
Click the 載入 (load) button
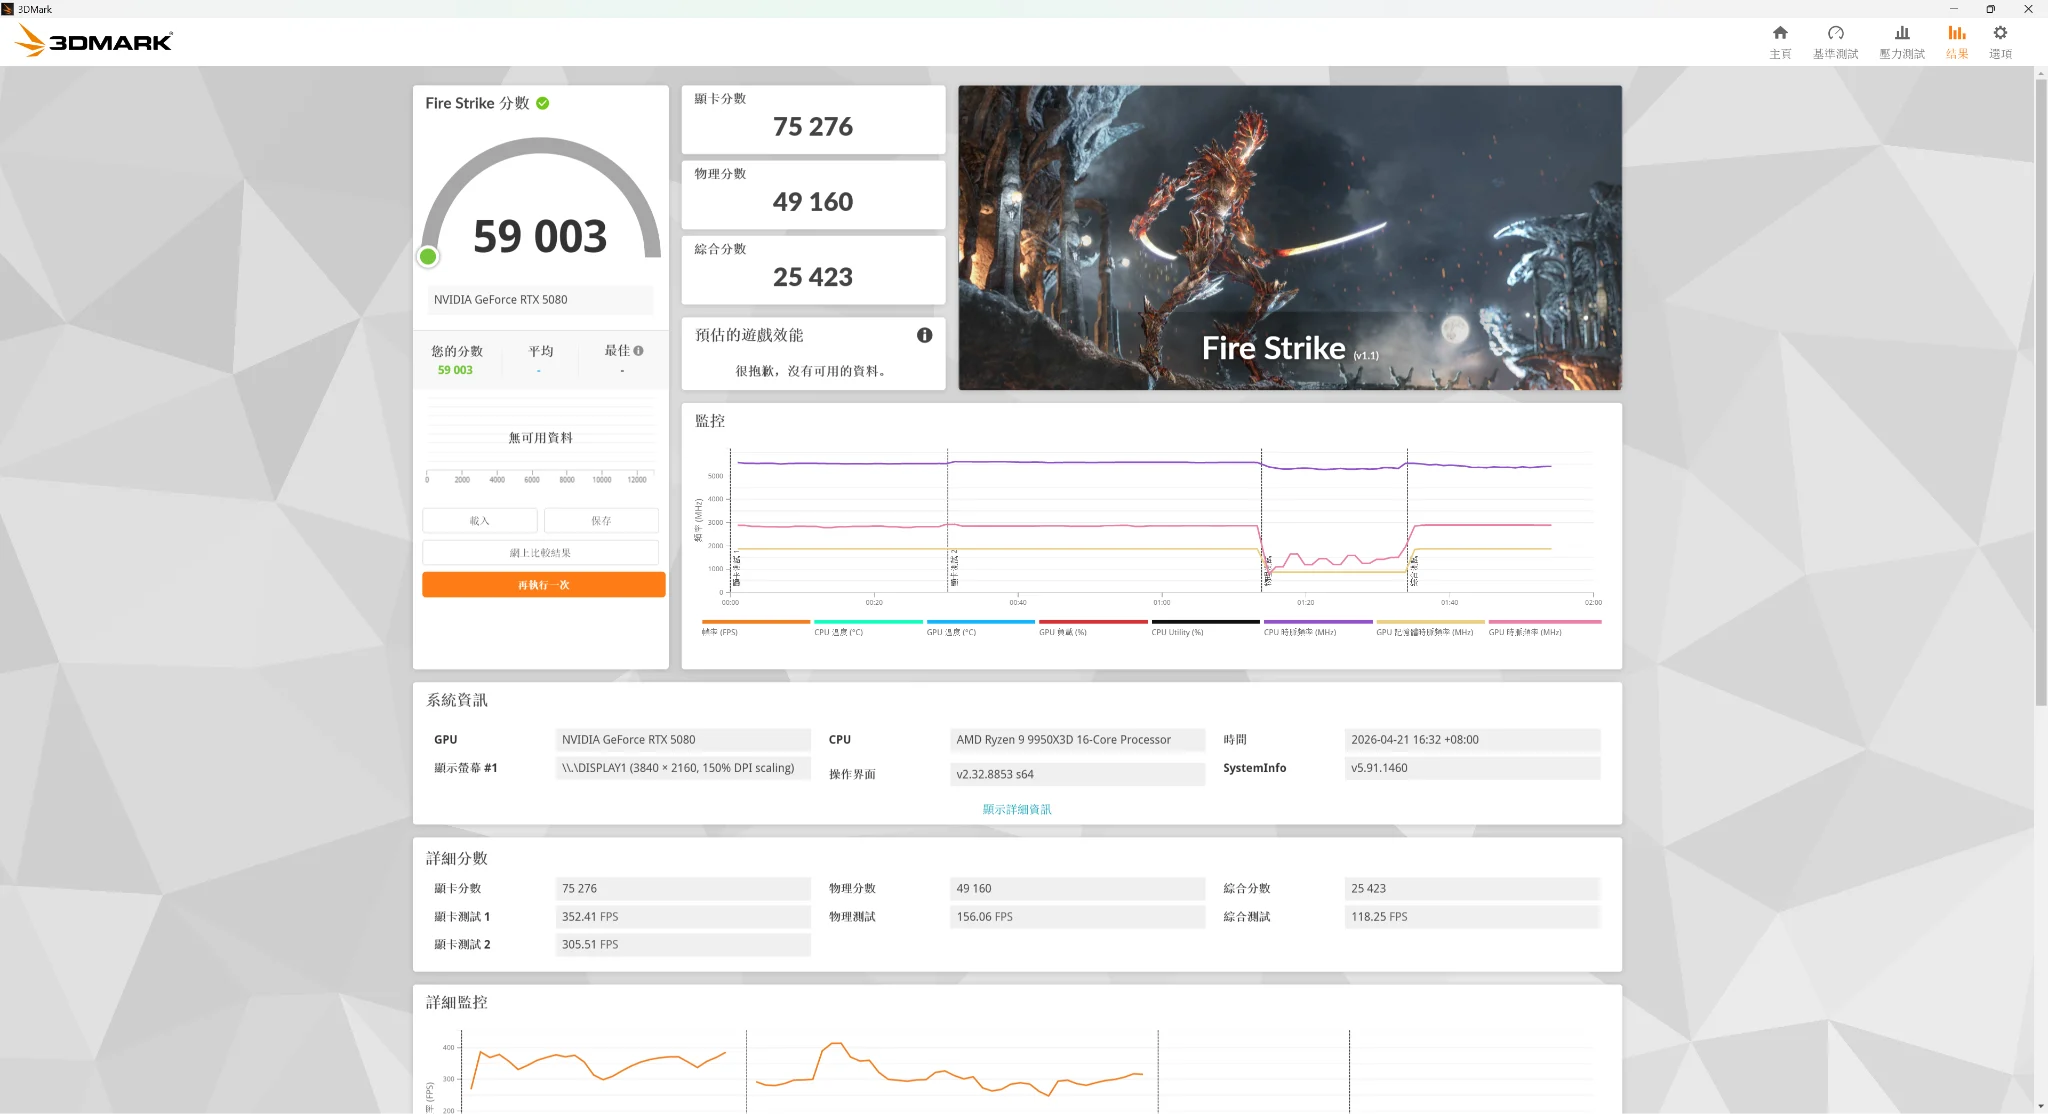(480, 520)
